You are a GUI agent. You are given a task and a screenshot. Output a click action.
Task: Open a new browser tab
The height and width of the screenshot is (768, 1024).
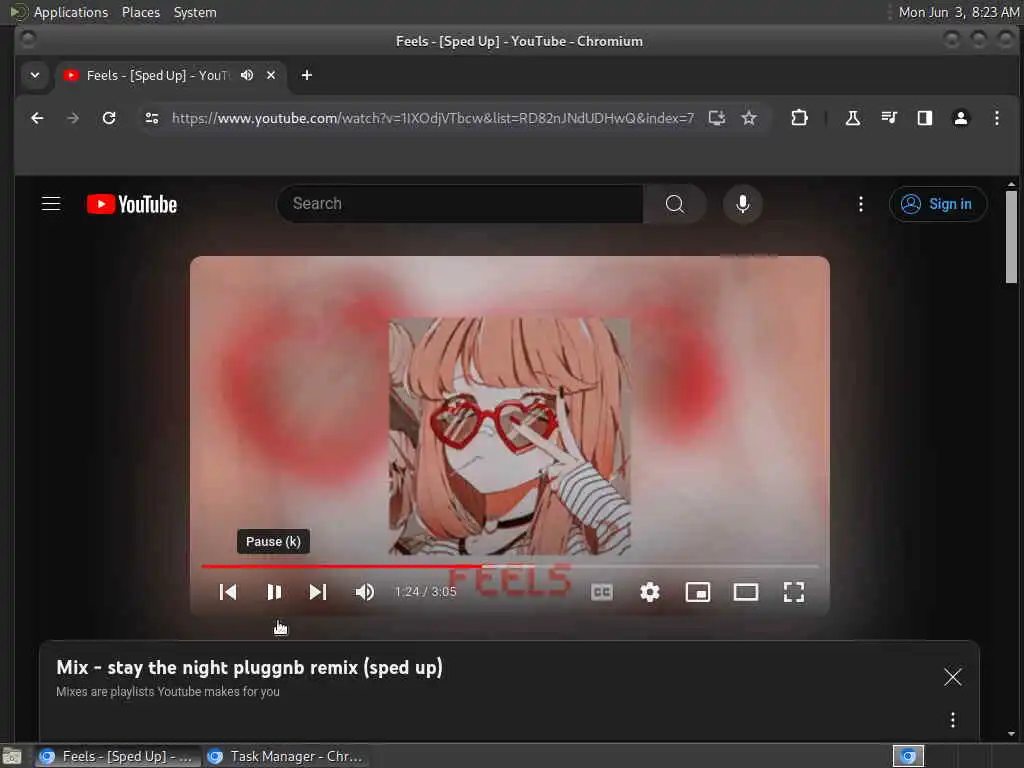(x=306, y=75)
